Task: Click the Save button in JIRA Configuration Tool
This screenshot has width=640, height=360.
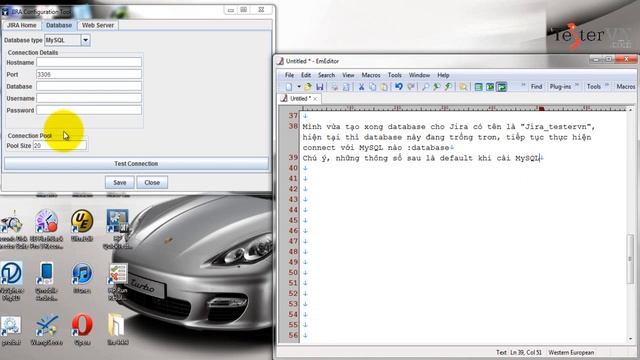Action: [x=120, y=182]
